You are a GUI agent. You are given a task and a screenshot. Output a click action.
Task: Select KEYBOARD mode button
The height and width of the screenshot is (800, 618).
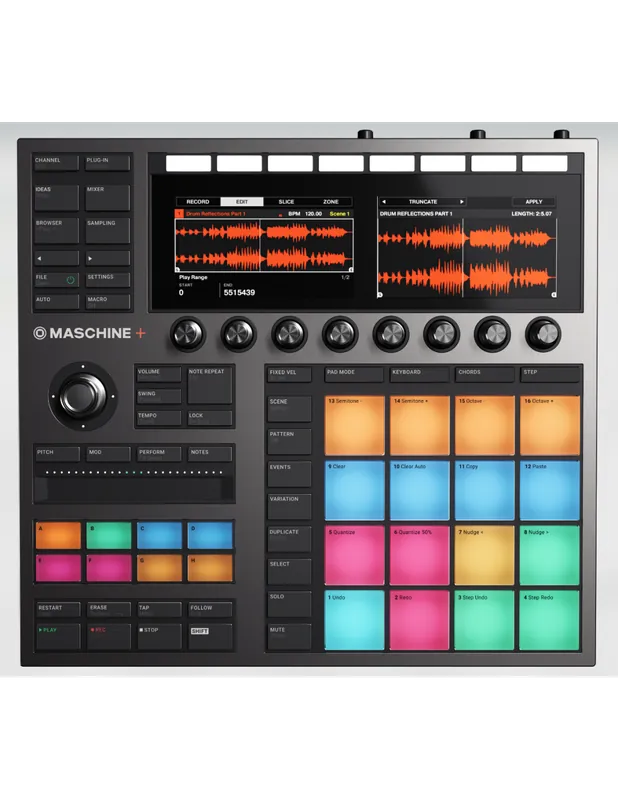tap(419, 374)
